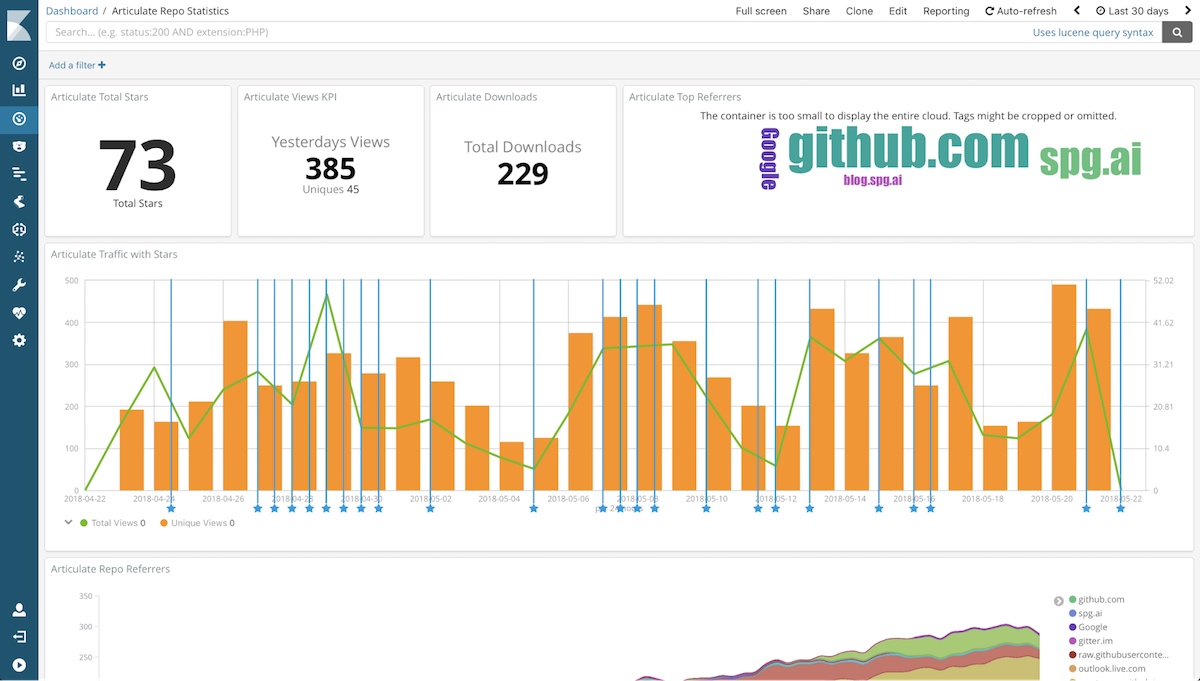Go to the Dashboard breadcrumb link
Screen dimensions: 1200x681
click(72, 11)
